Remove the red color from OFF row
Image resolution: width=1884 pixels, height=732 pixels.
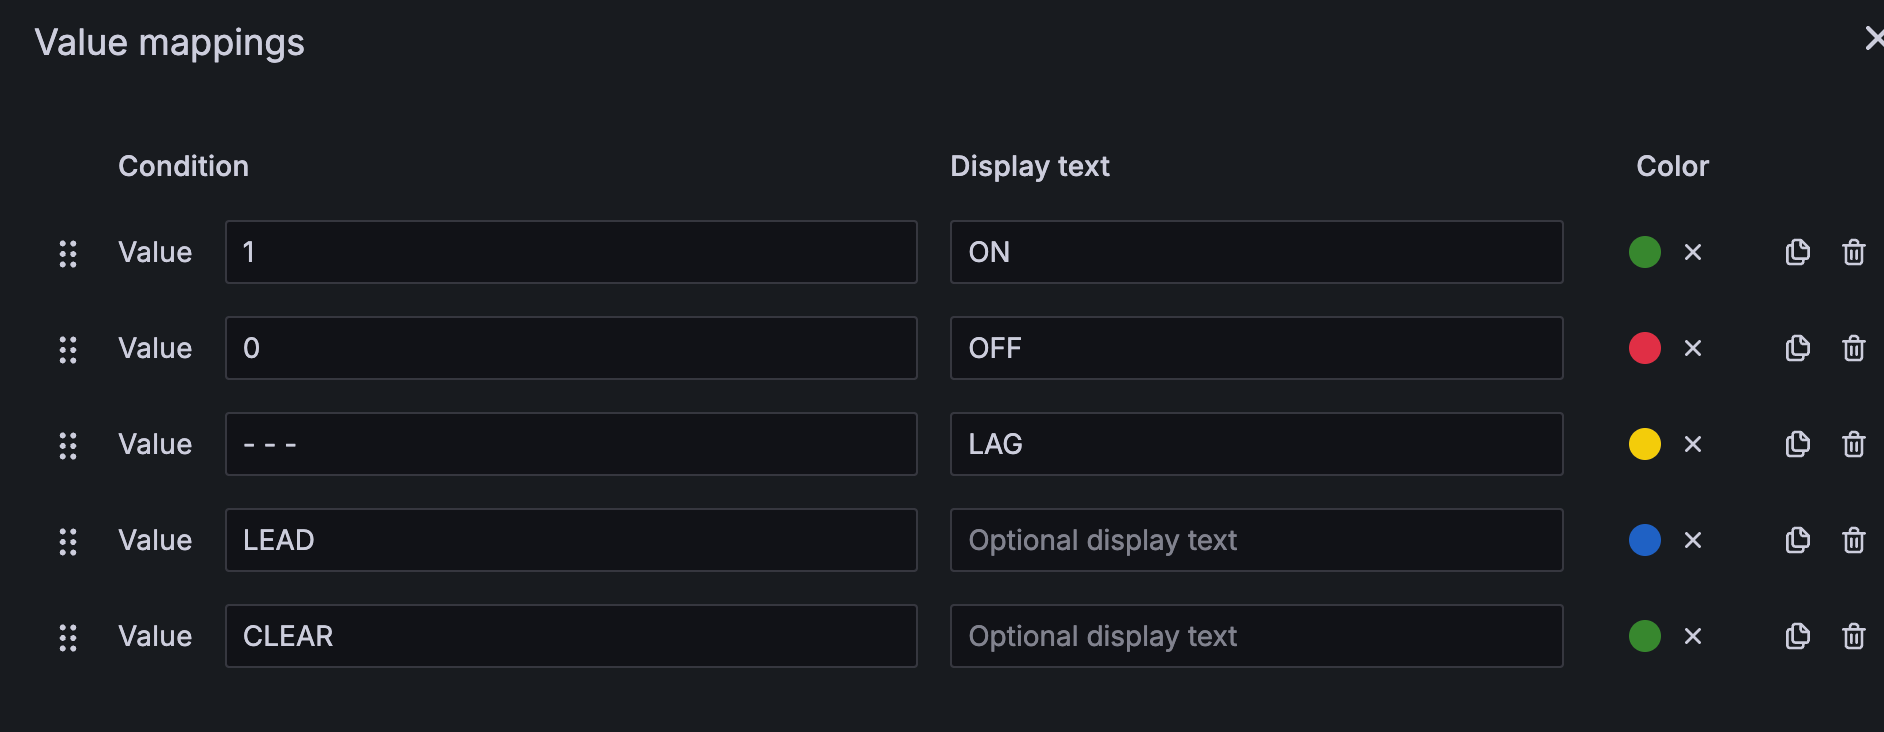(x=1692, y=348)
